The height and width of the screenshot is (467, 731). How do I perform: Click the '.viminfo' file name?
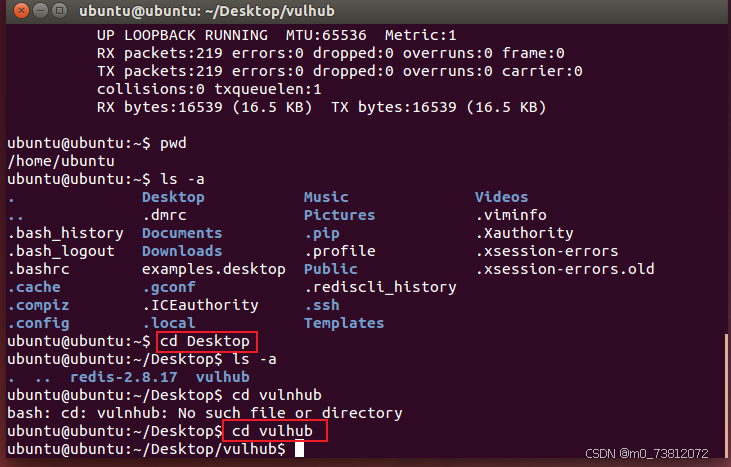(510, 215)
